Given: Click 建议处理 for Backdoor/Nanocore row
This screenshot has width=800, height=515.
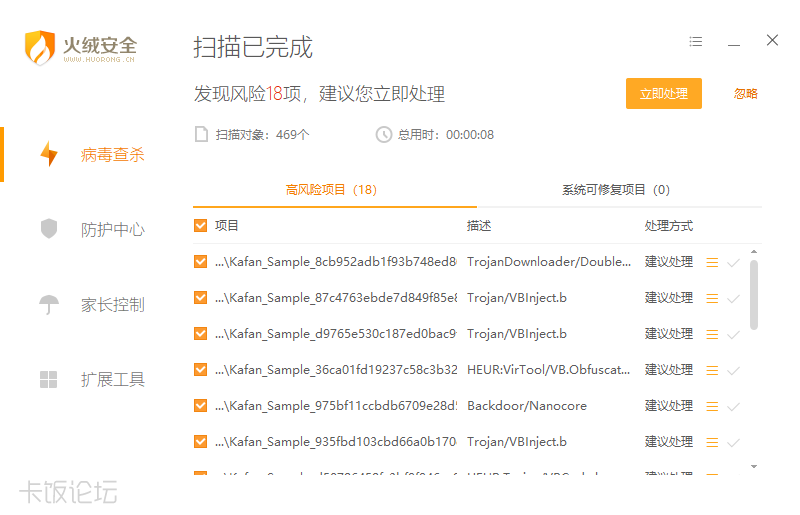Looking at the screenshot, I should (x=668, y=405).
